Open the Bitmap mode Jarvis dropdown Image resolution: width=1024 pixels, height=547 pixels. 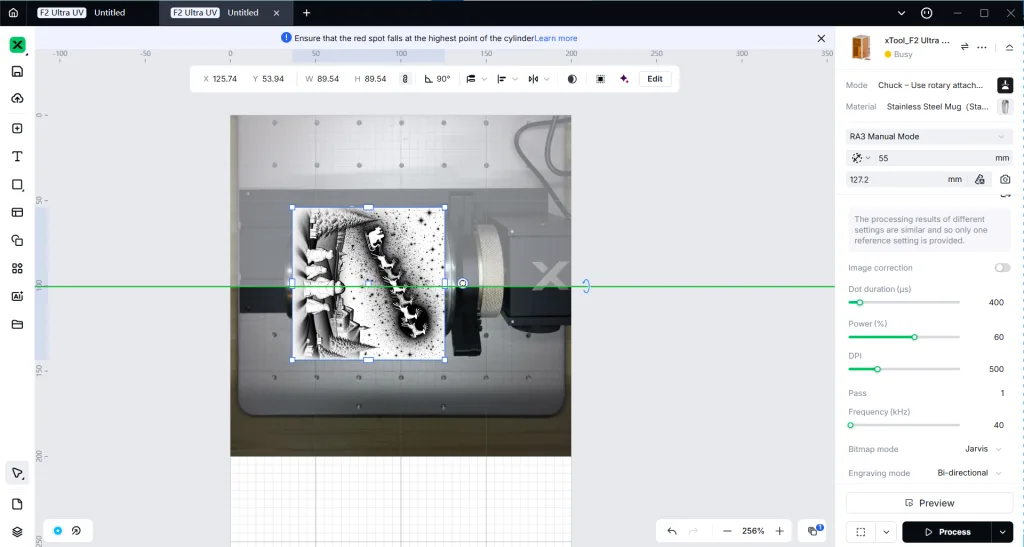983,449
